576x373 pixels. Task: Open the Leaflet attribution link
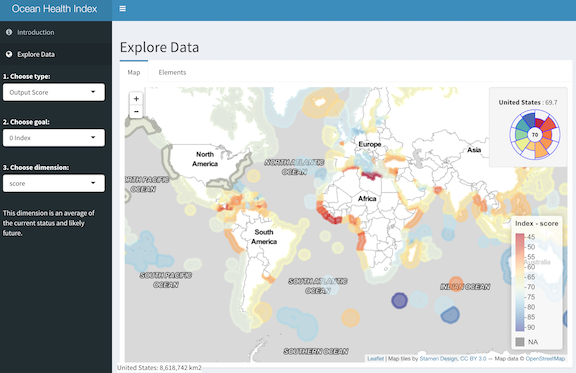coord(375,358)
